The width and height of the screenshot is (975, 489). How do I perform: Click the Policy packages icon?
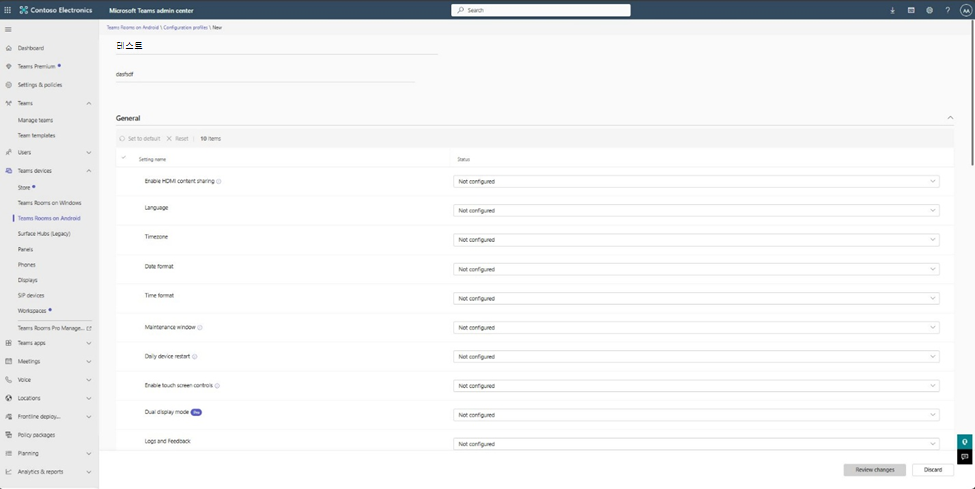[x=9, y=435]
